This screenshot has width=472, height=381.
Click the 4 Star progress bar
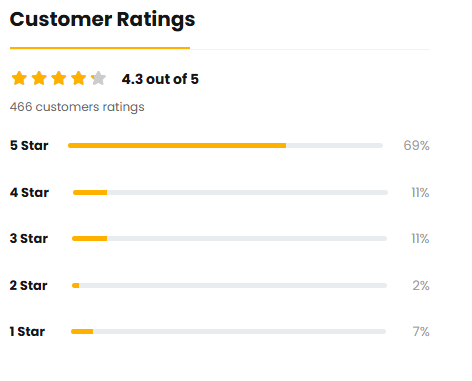point(230,193)
